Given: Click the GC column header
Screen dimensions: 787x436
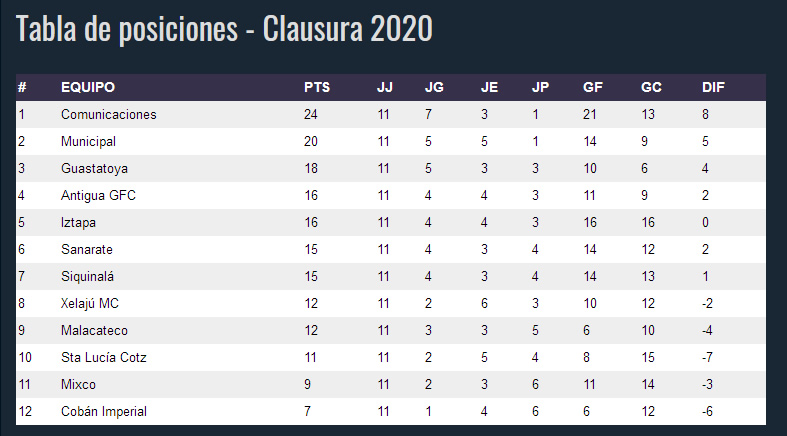Looking at the screenshot, I should pos(651,87).
